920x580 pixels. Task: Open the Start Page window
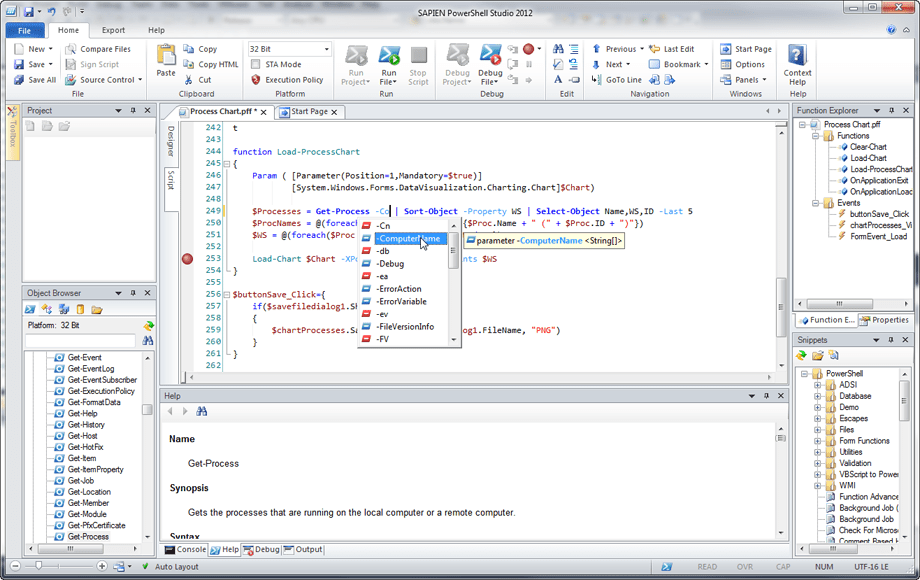click(x=750, y=48)
